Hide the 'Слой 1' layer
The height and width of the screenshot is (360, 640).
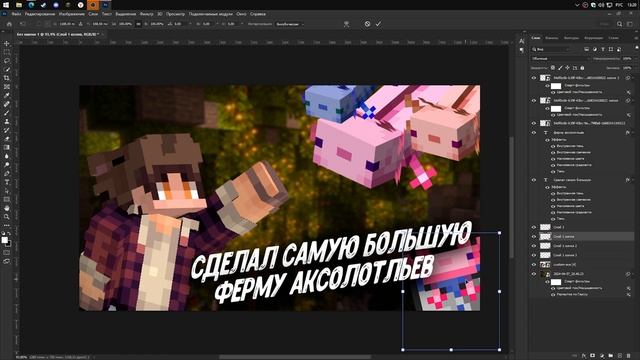tap(534, 227)
